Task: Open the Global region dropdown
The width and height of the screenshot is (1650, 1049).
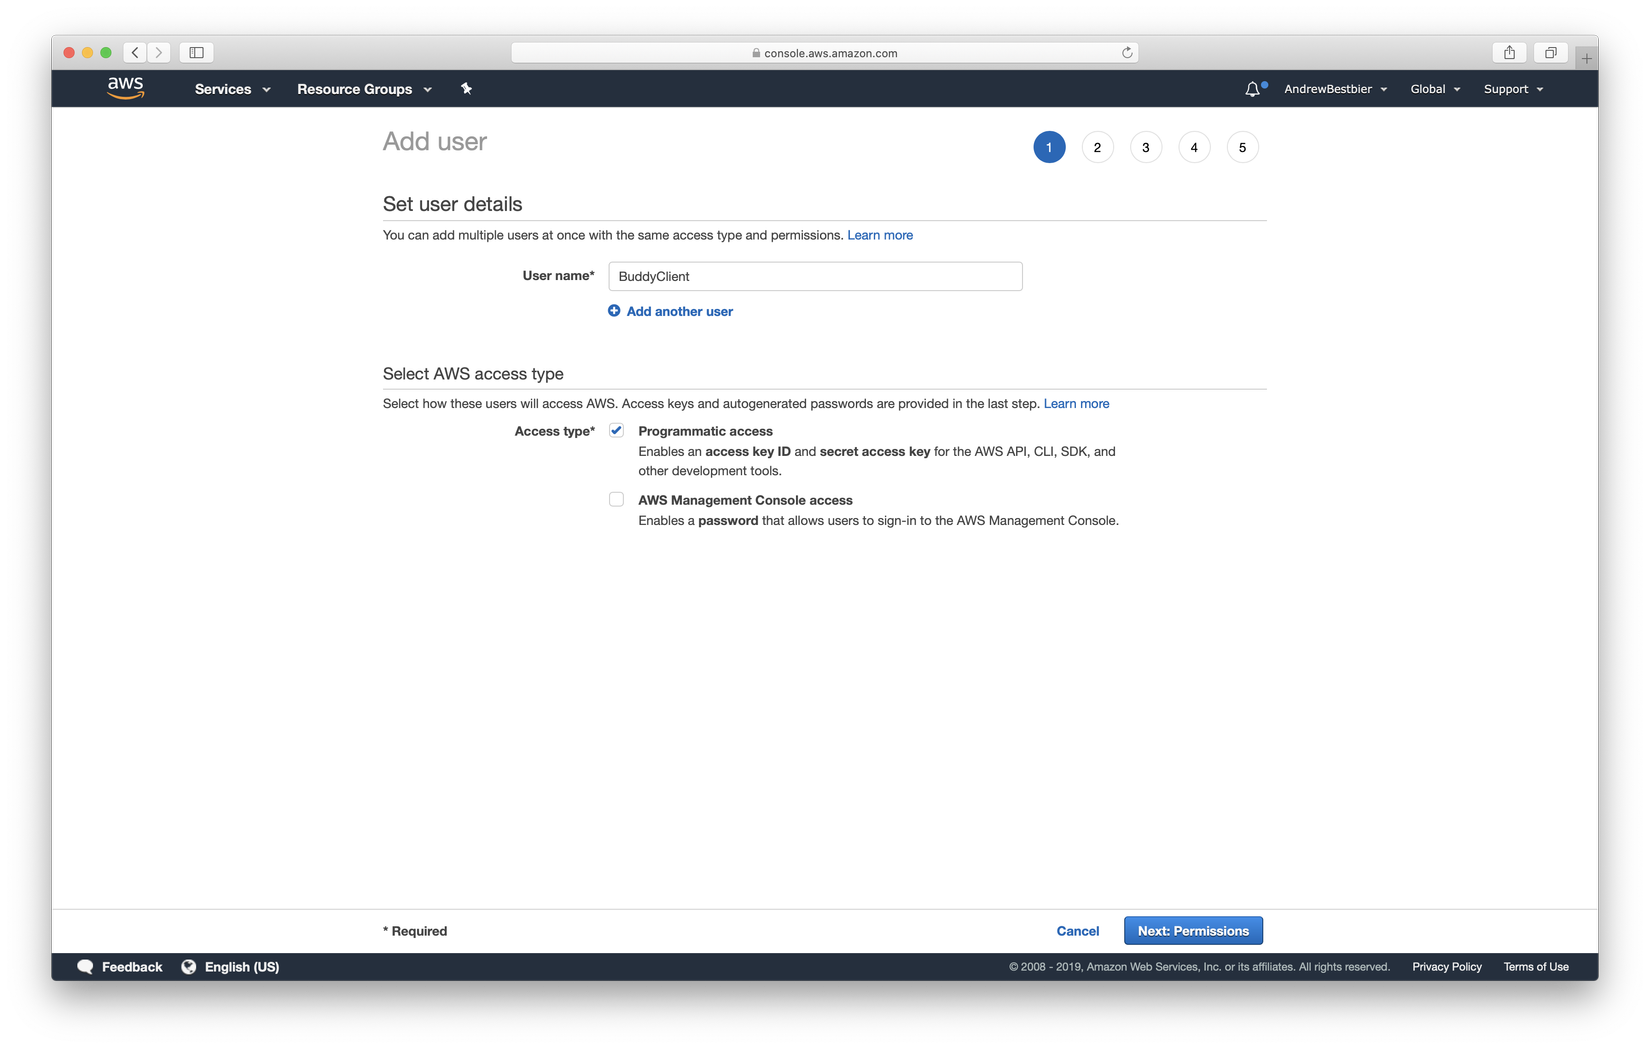Action: pos(1436,89)
